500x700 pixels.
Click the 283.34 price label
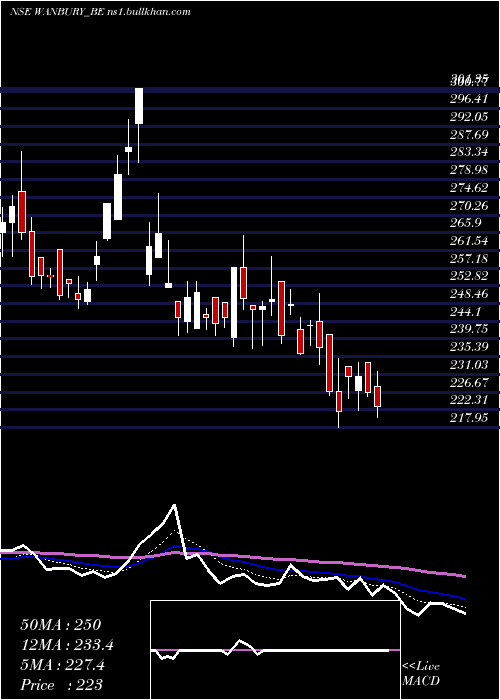point(468,152)
